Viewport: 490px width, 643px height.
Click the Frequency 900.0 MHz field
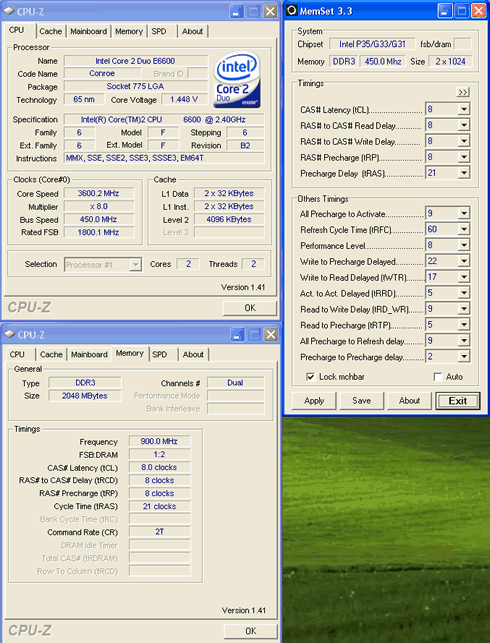(x=160, y=442)
